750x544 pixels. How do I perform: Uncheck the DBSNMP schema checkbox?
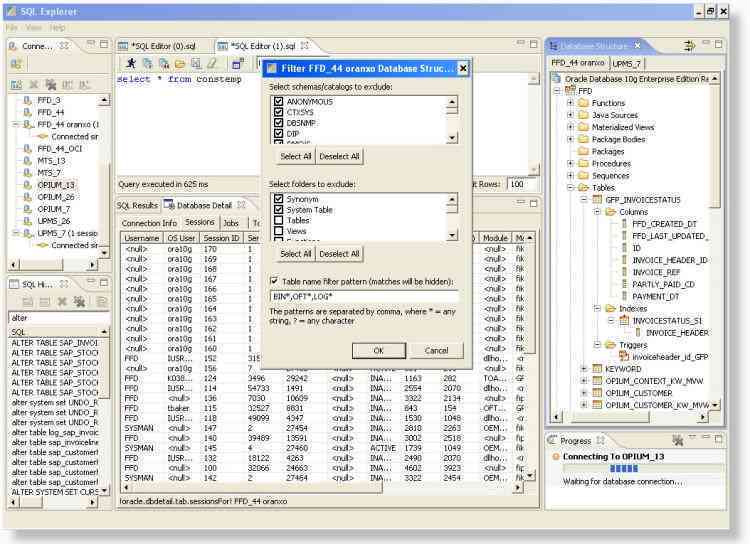(x=278, y=122)
